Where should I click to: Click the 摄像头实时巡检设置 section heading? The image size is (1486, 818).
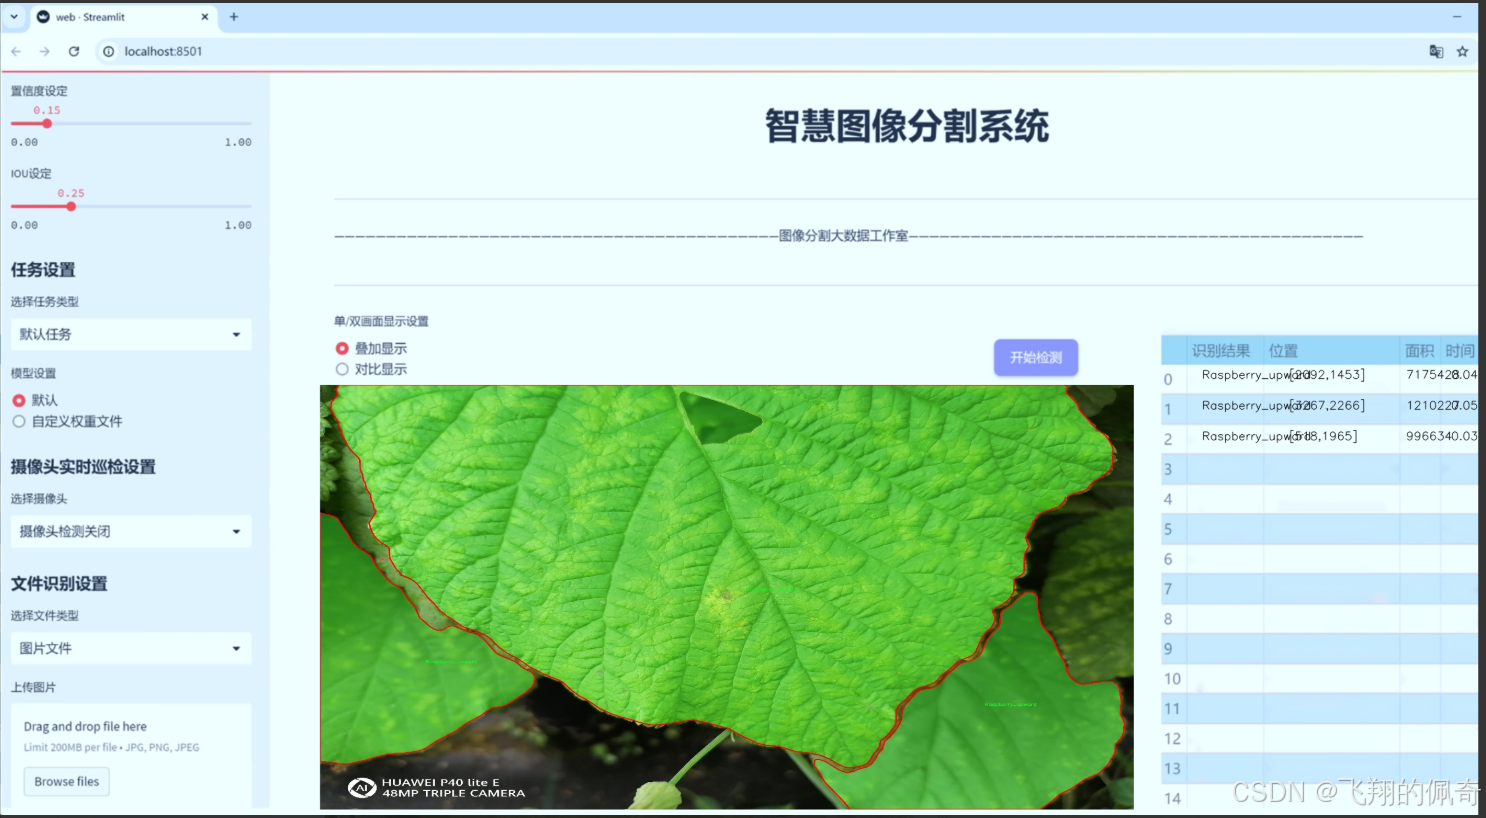83,467
